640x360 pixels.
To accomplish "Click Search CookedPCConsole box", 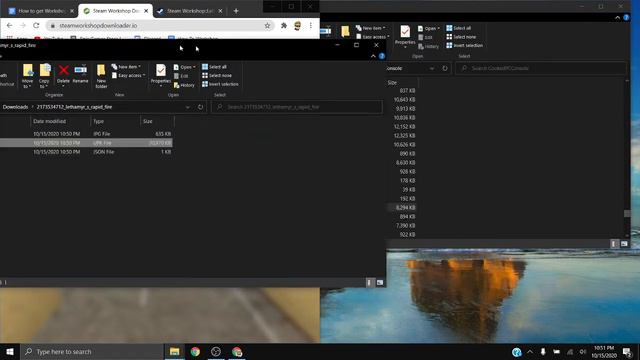I will [541, 68].
